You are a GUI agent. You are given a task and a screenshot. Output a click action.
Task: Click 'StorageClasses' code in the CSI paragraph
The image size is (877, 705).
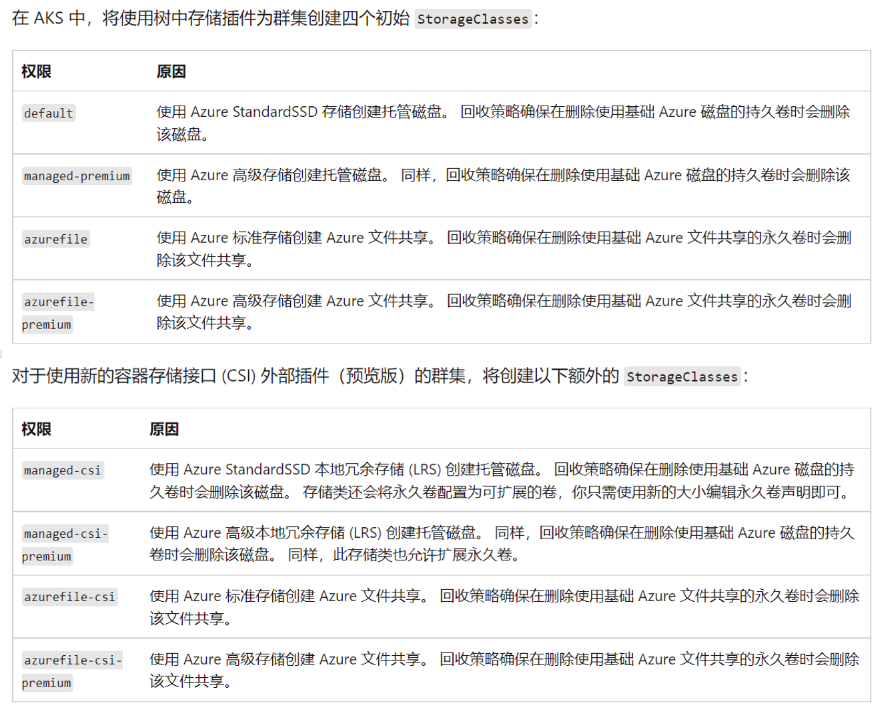682,377
